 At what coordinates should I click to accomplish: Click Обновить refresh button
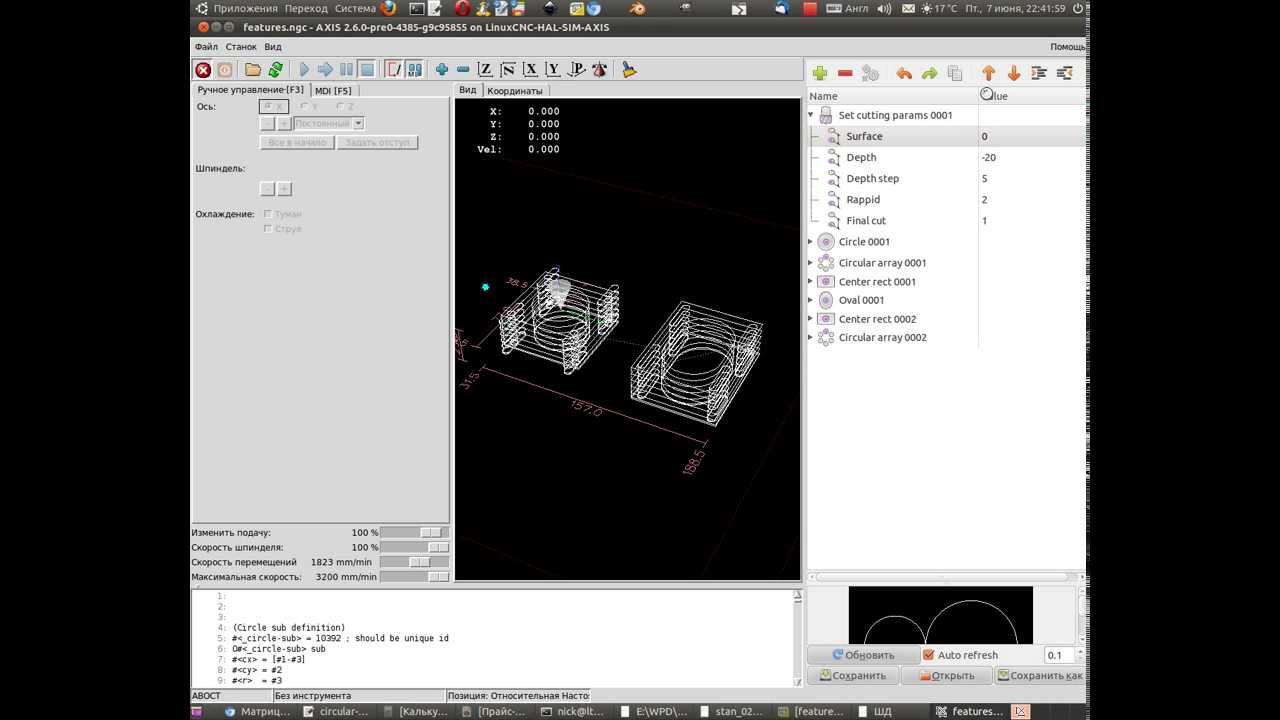[x=864, y=655]
